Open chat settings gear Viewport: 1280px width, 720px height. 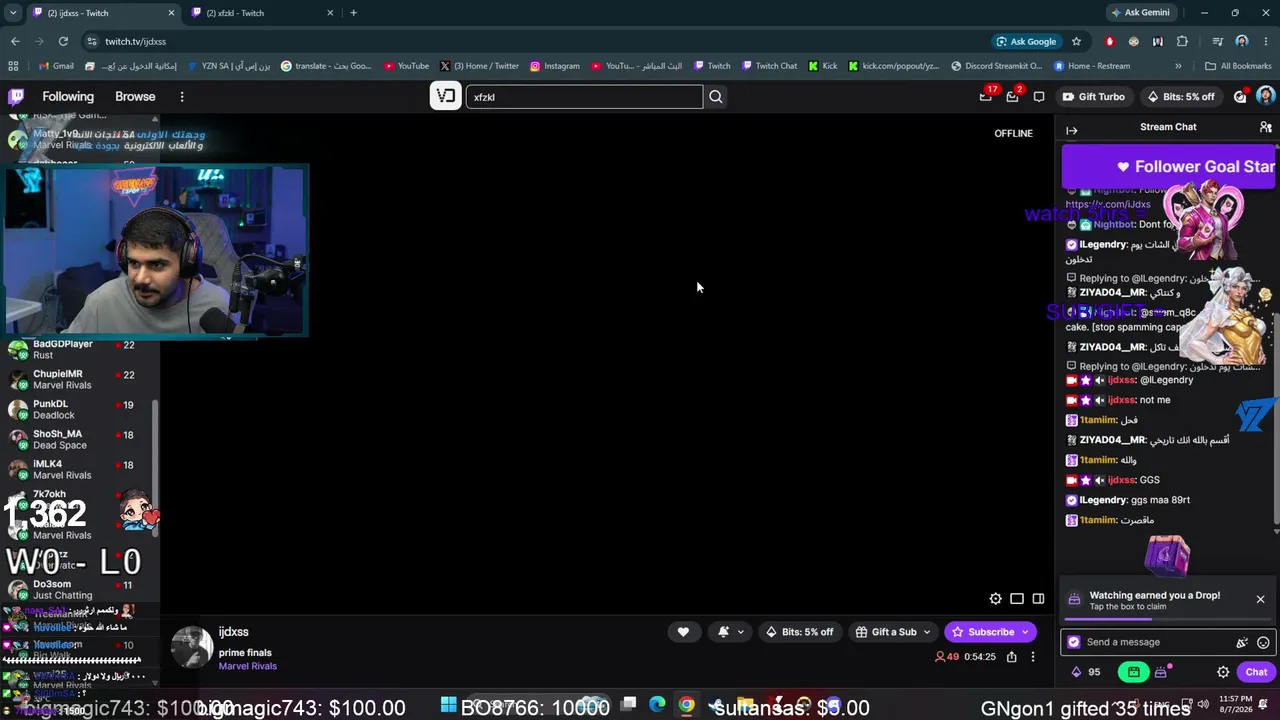click(x=1223, y=672)
